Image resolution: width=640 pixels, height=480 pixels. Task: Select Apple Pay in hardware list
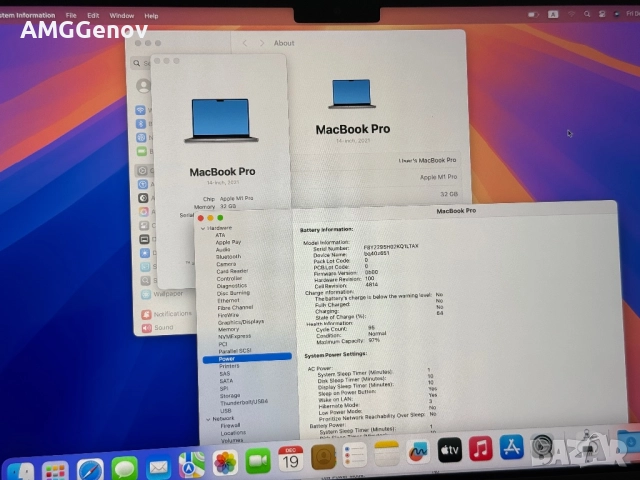[228, 242]
